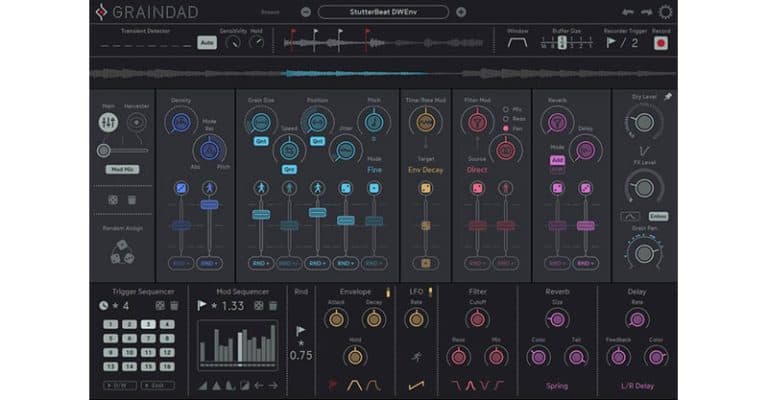768x400 pixels.
Task: Click the LFO running man icon
Action: tap(416, 357)
